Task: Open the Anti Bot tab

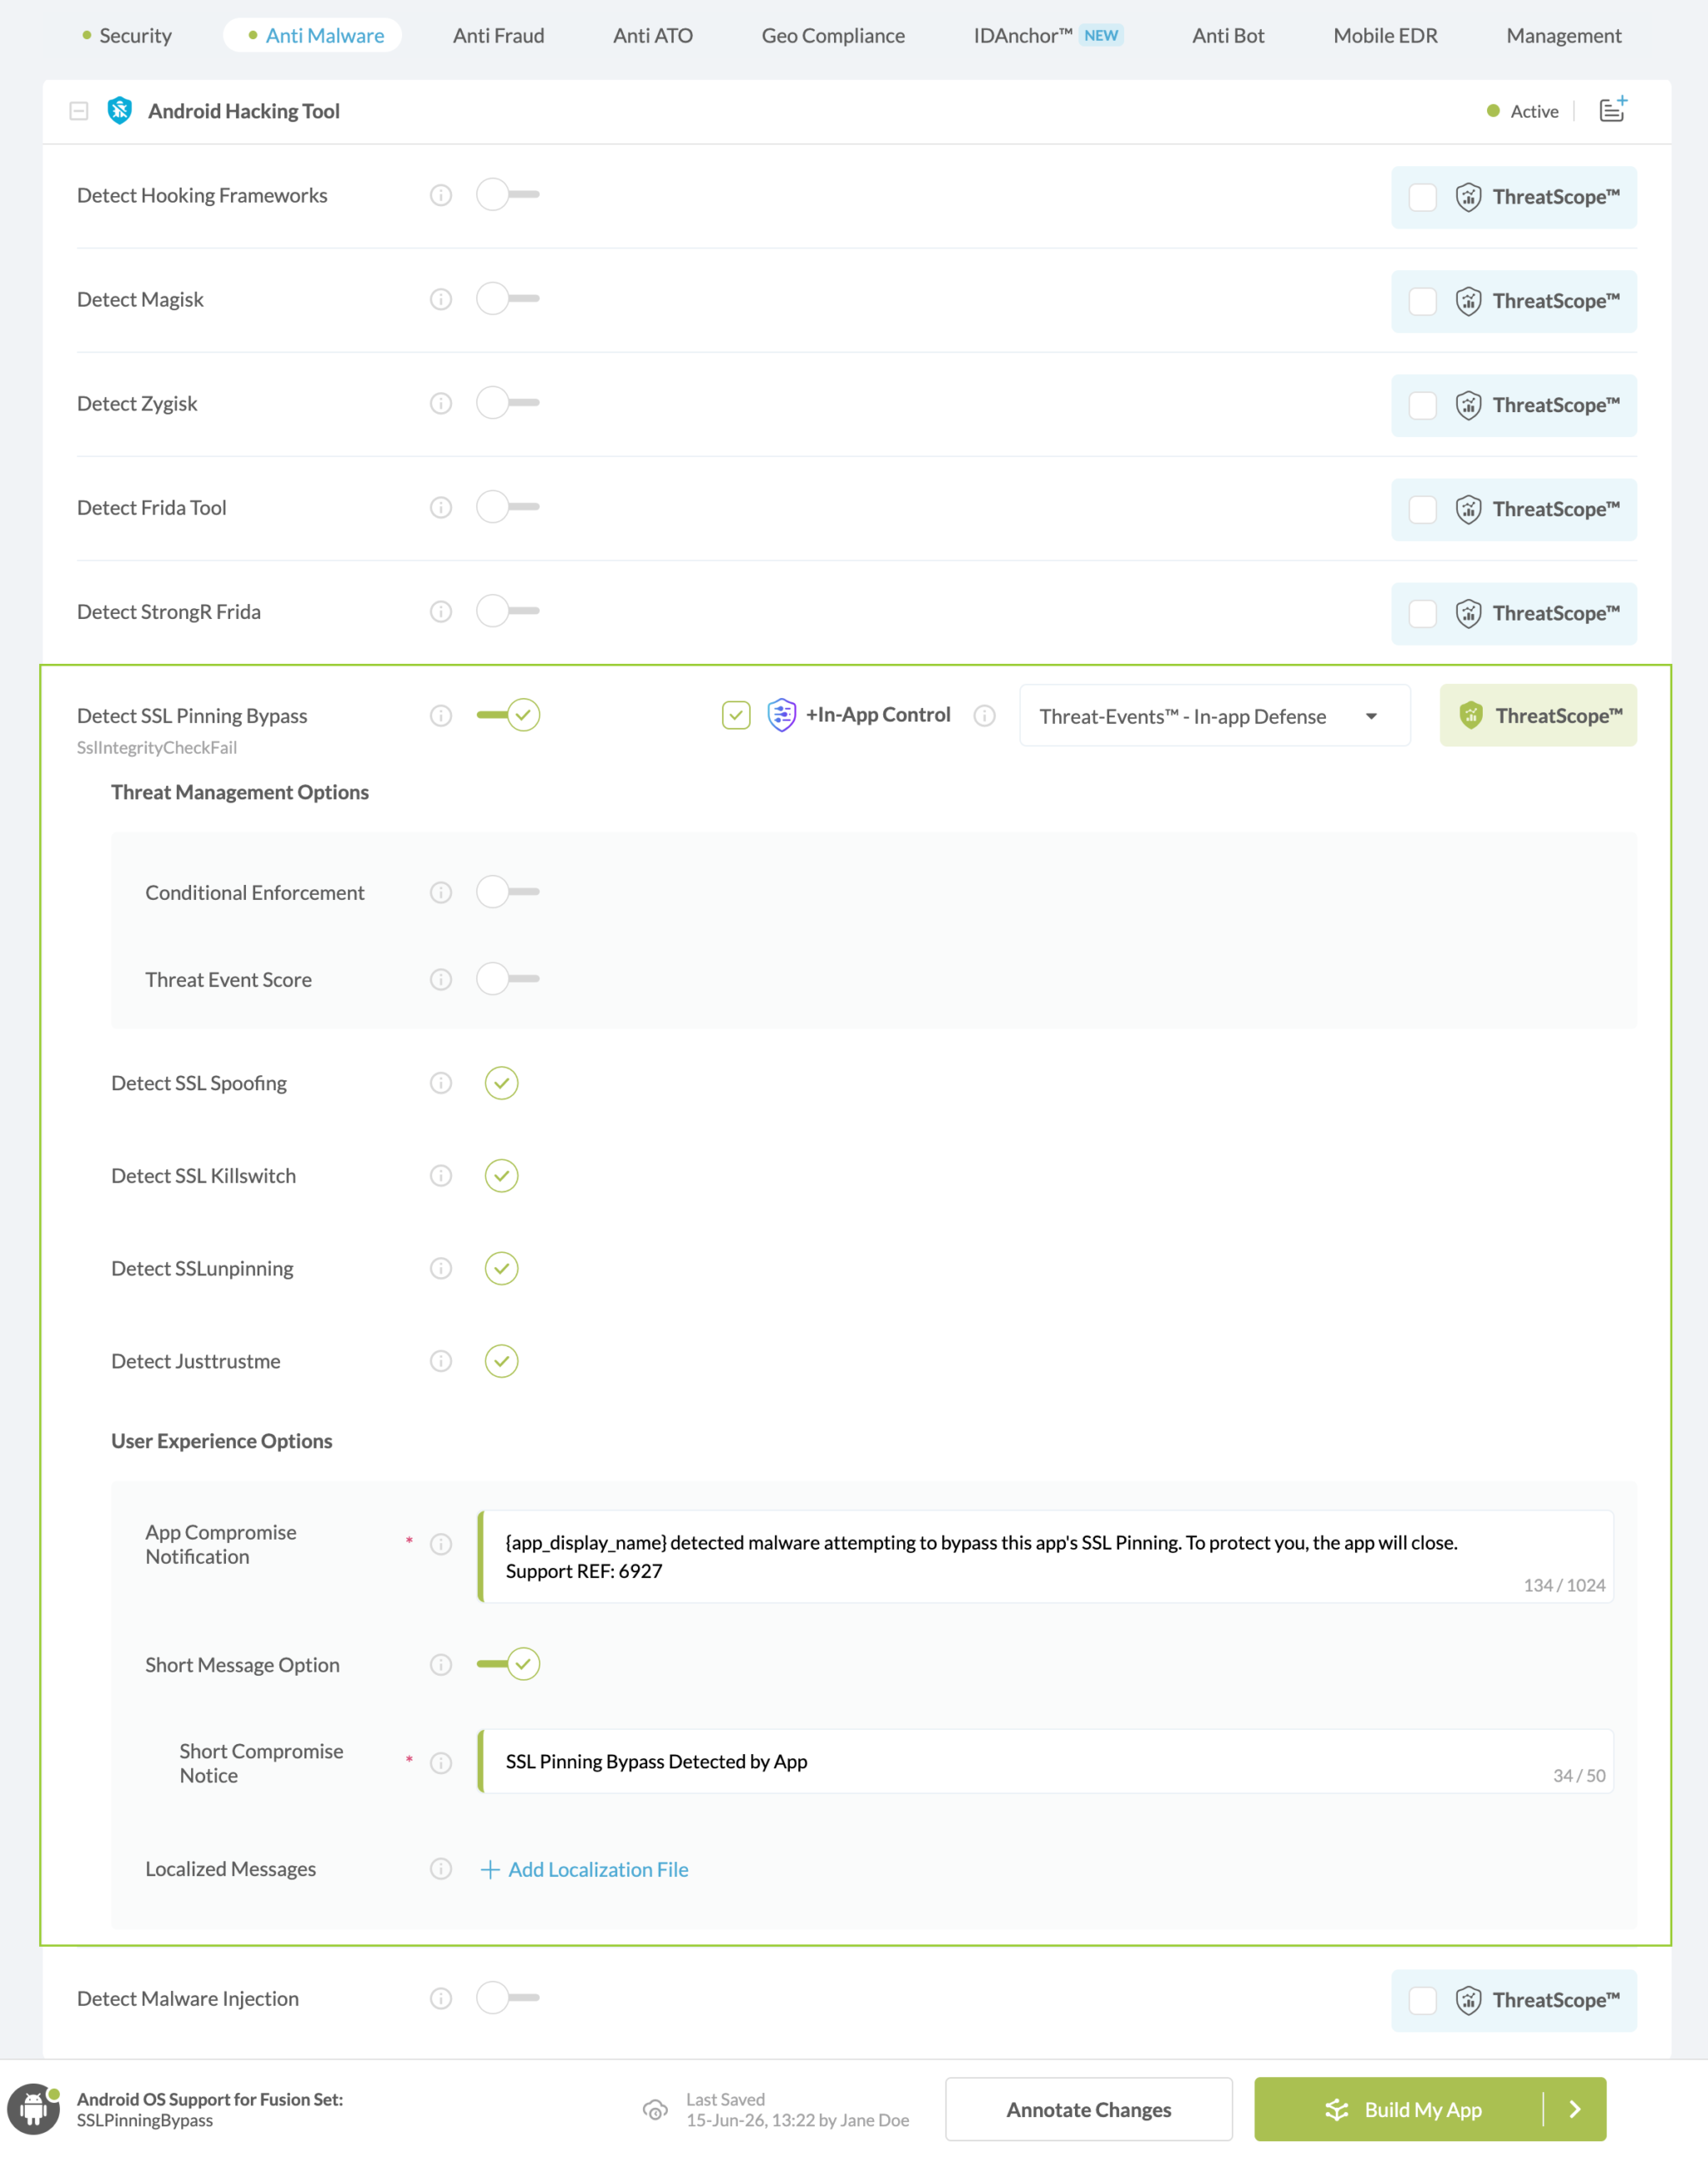Action: tap(1228, 35)
